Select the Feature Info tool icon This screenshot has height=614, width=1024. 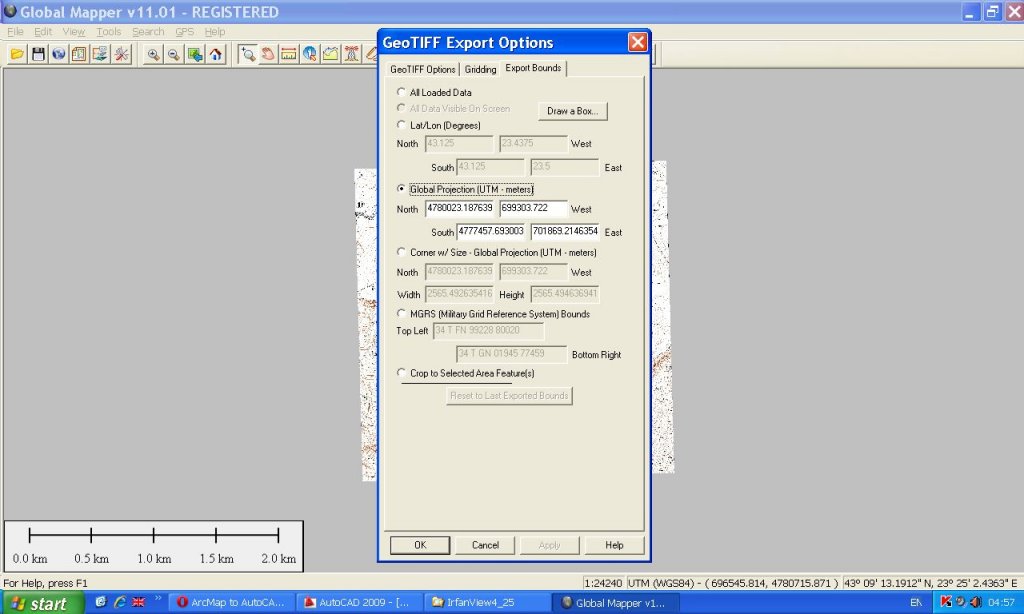tap(310, 54)
